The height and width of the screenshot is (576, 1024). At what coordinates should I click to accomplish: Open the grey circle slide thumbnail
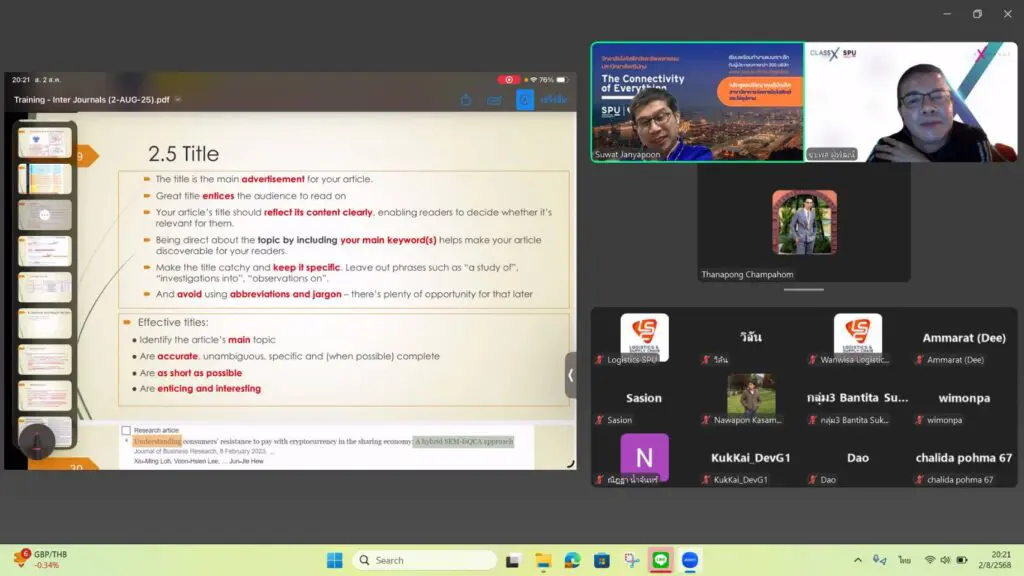click(44, 215)
